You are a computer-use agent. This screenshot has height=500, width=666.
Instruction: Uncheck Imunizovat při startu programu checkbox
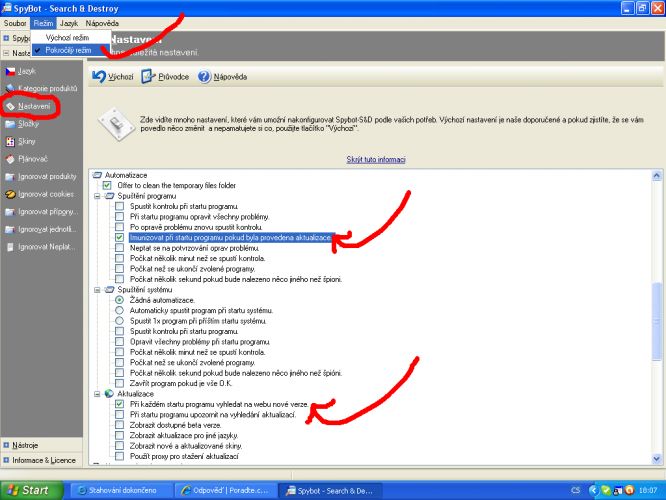pyautogui.click(x=119, y=237)
